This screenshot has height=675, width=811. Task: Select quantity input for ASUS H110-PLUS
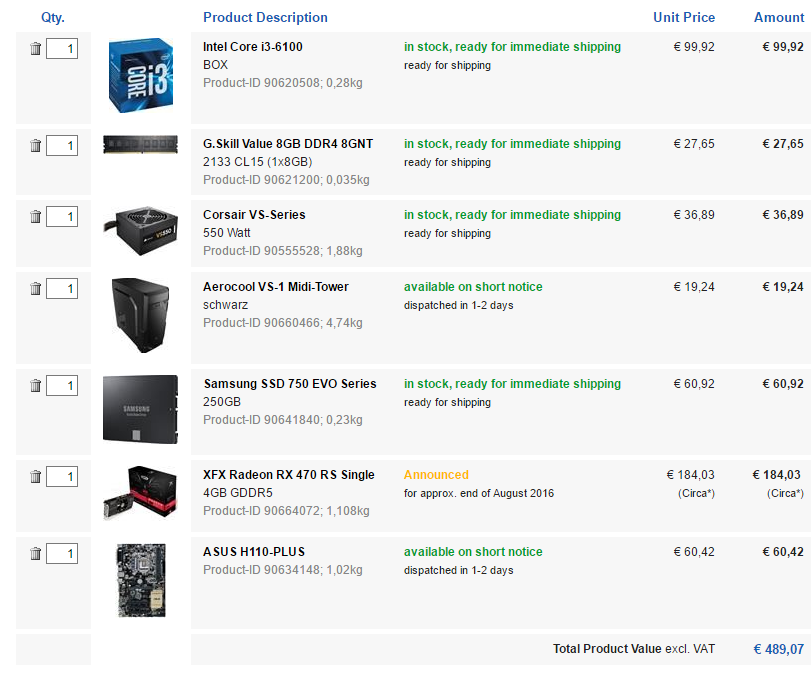(x=62, y=553)
